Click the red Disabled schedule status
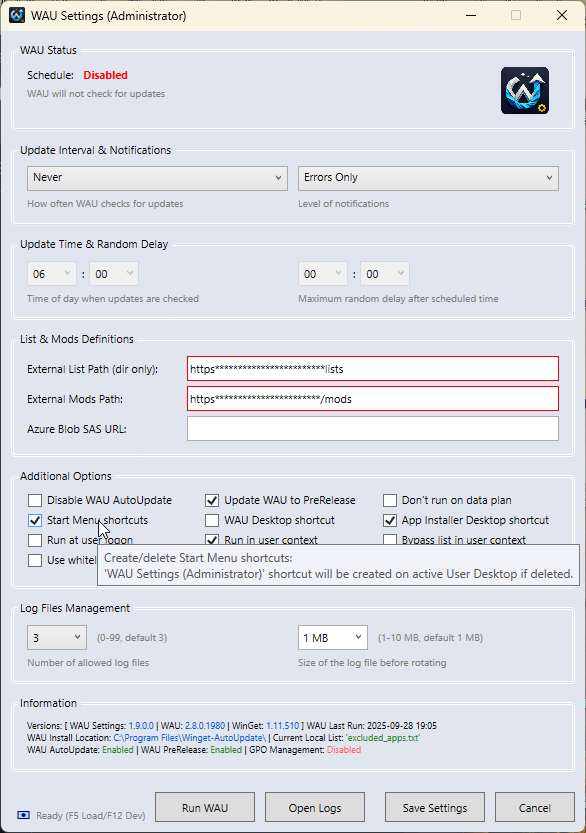 click(x=106, y=75)
